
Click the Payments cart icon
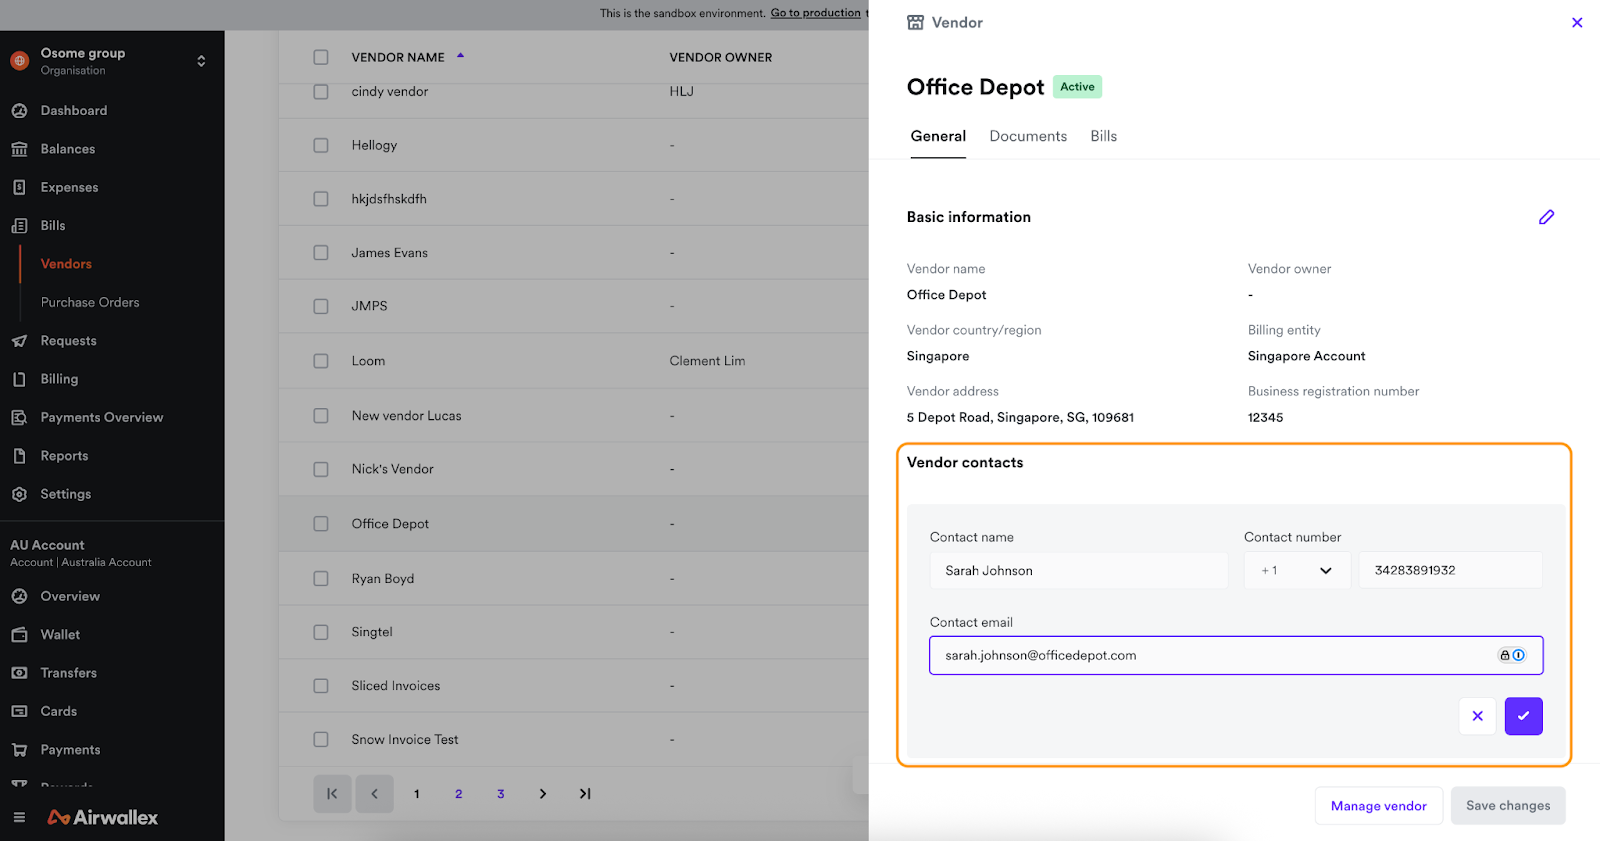(19, 750)
